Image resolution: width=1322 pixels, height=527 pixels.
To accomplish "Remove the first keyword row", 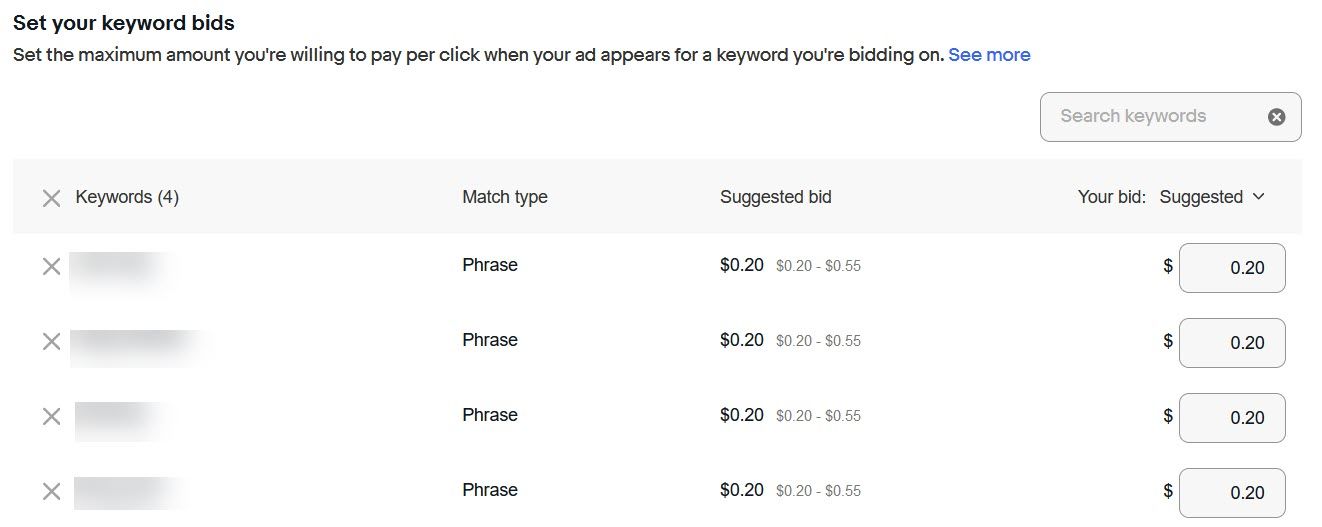I will (51, 266).
